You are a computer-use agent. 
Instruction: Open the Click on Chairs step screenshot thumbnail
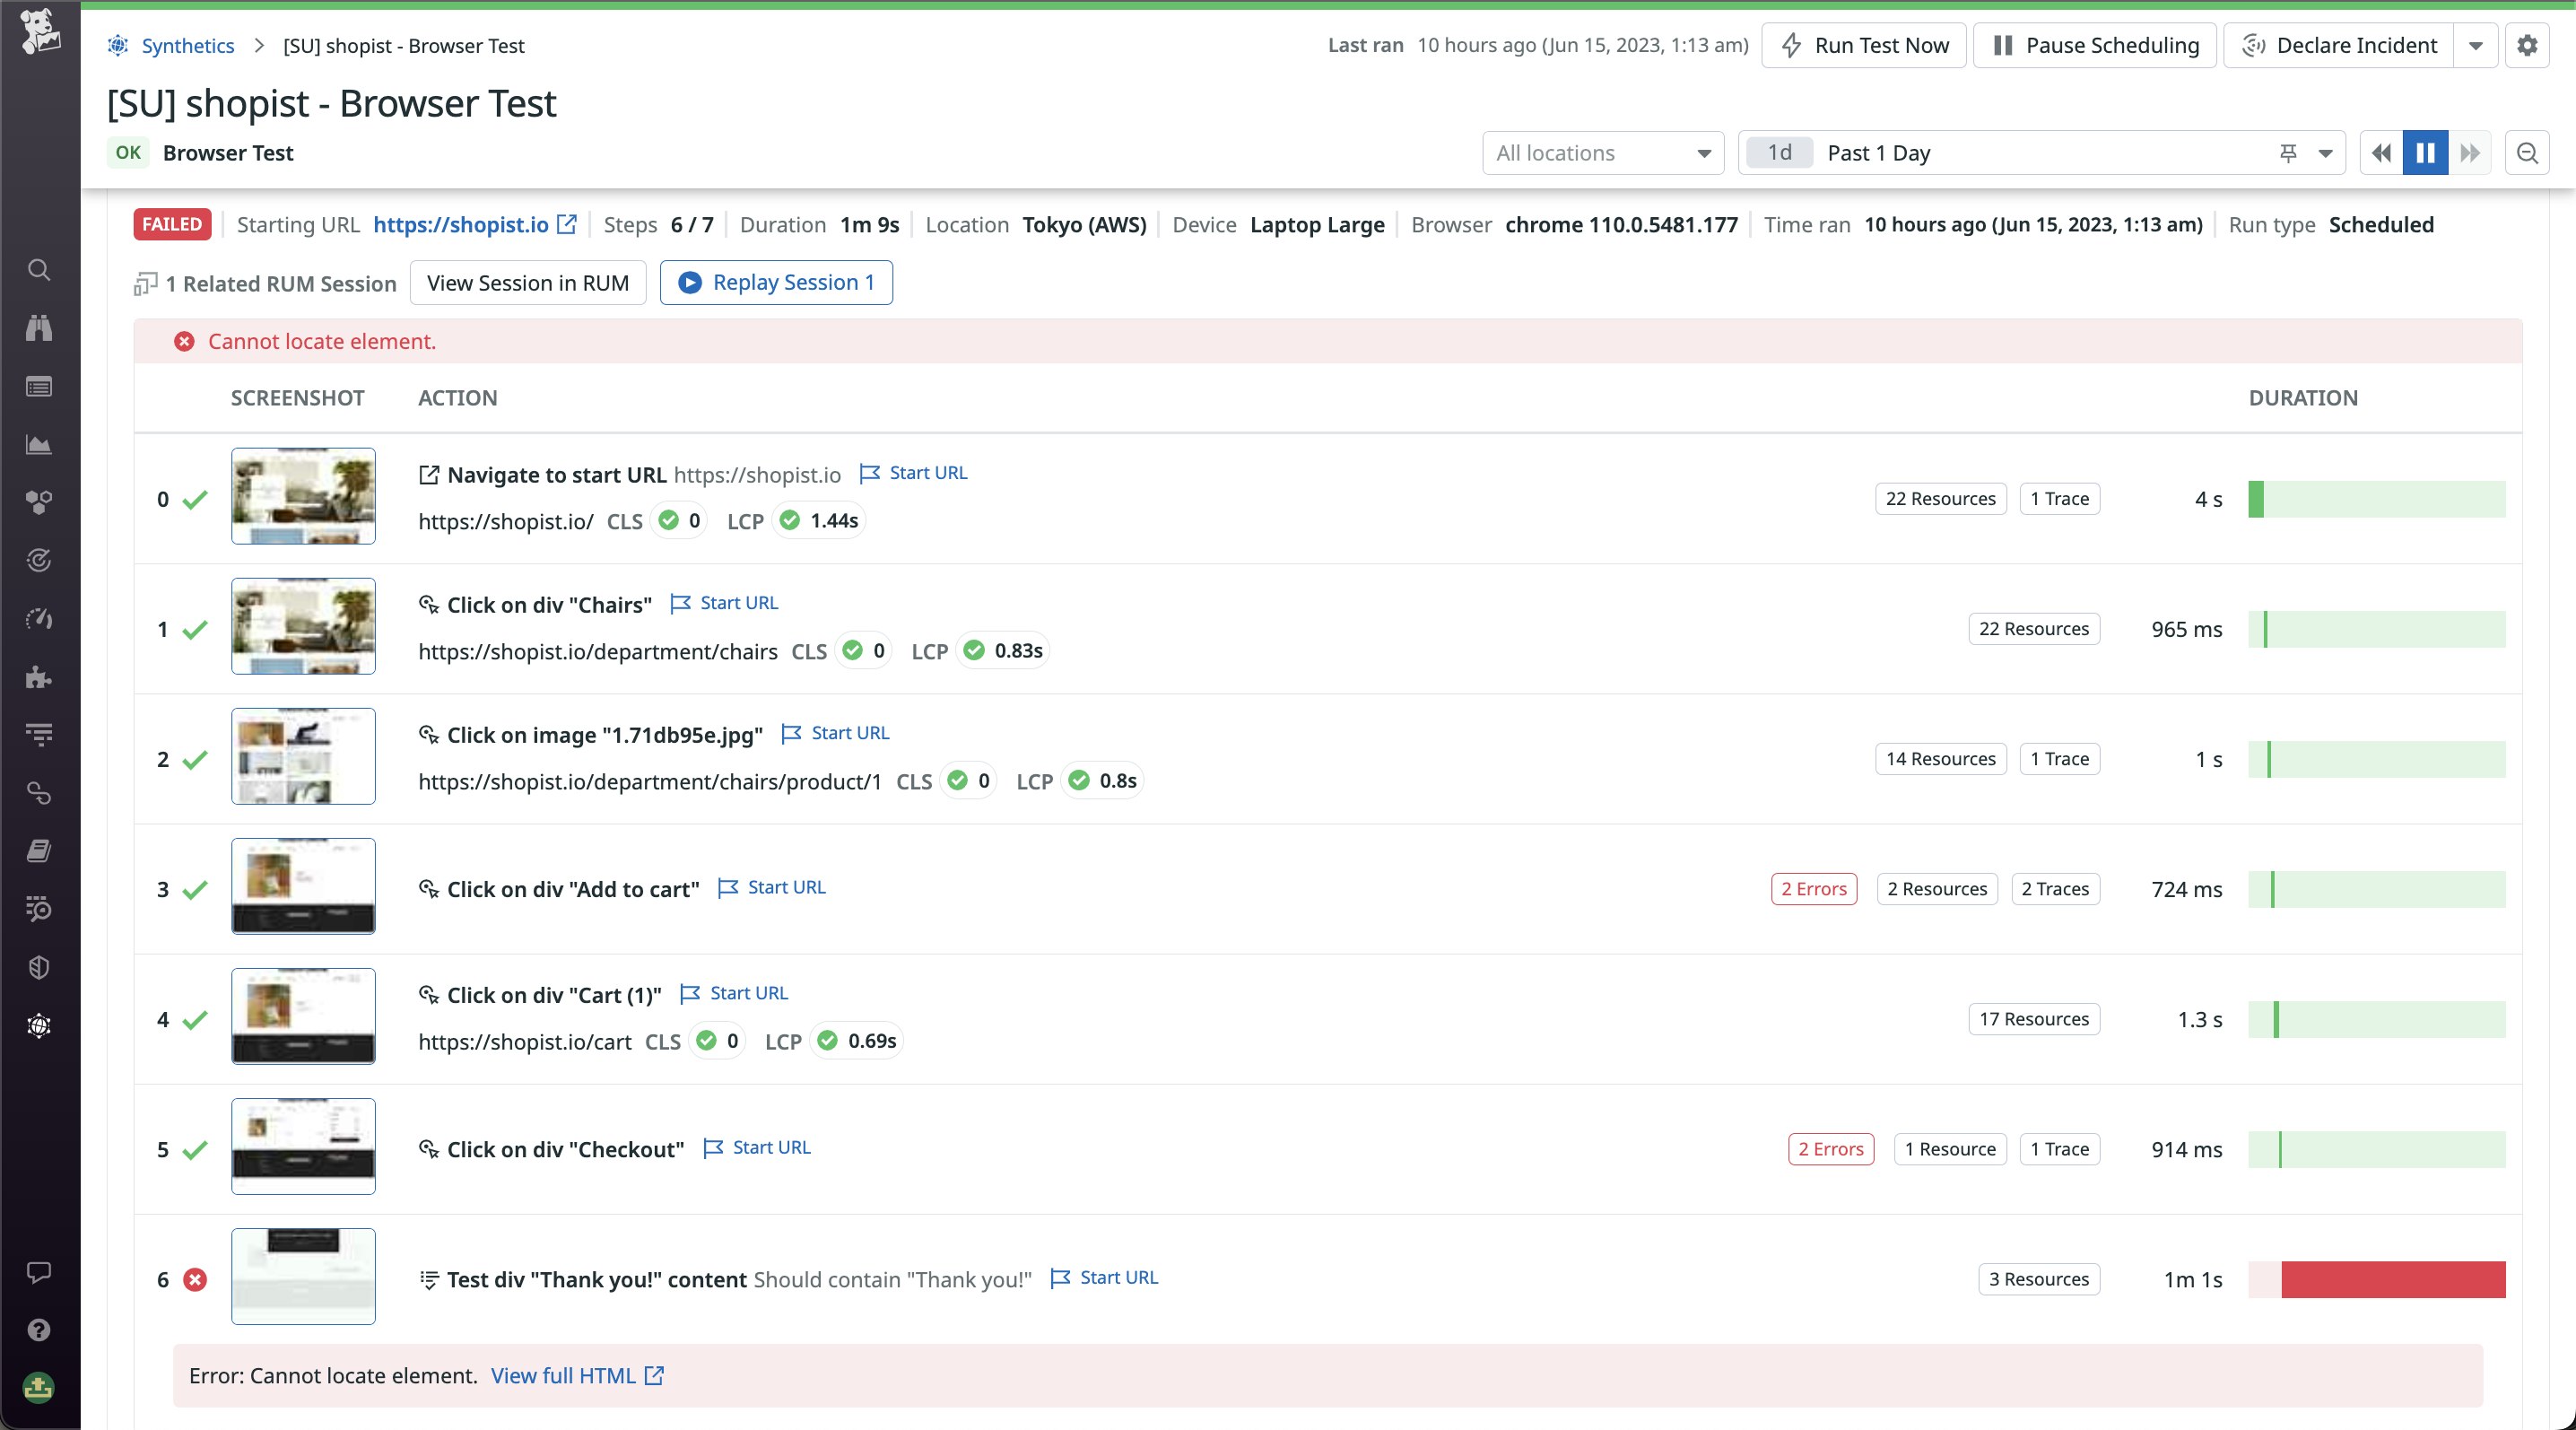click(303, 626)
